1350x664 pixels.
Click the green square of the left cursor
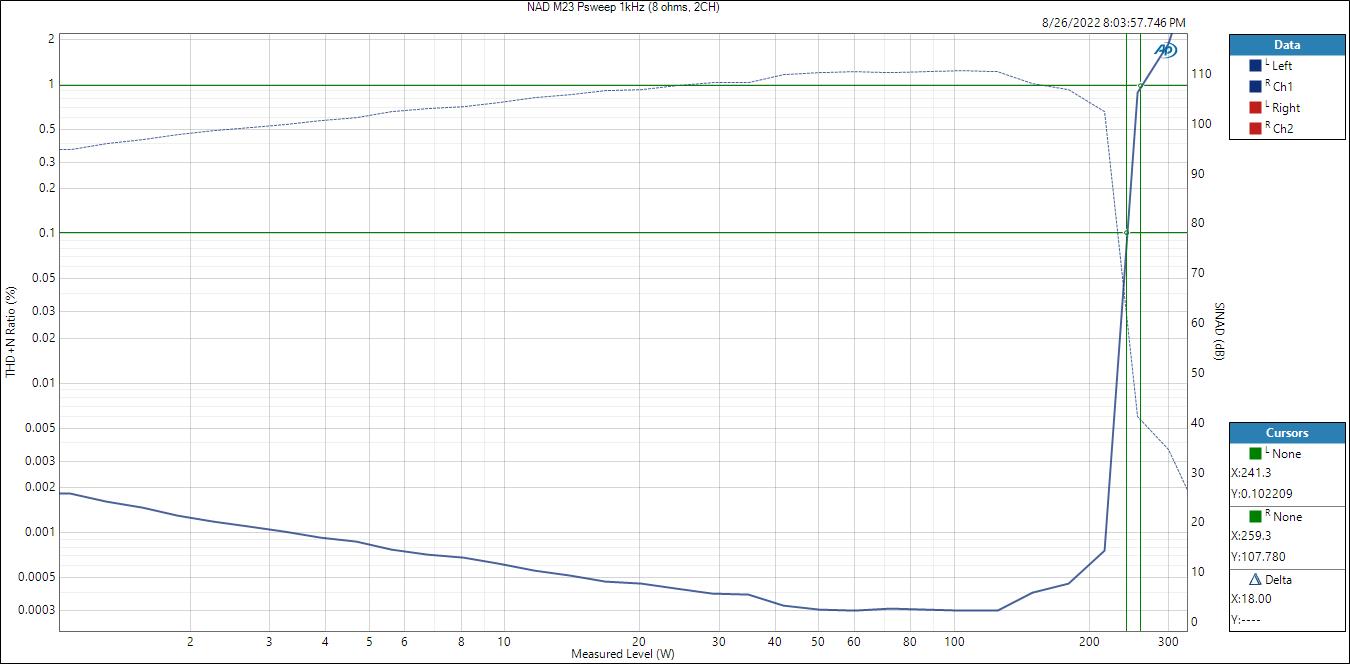pyautogui.click(x=1255, y=454)
